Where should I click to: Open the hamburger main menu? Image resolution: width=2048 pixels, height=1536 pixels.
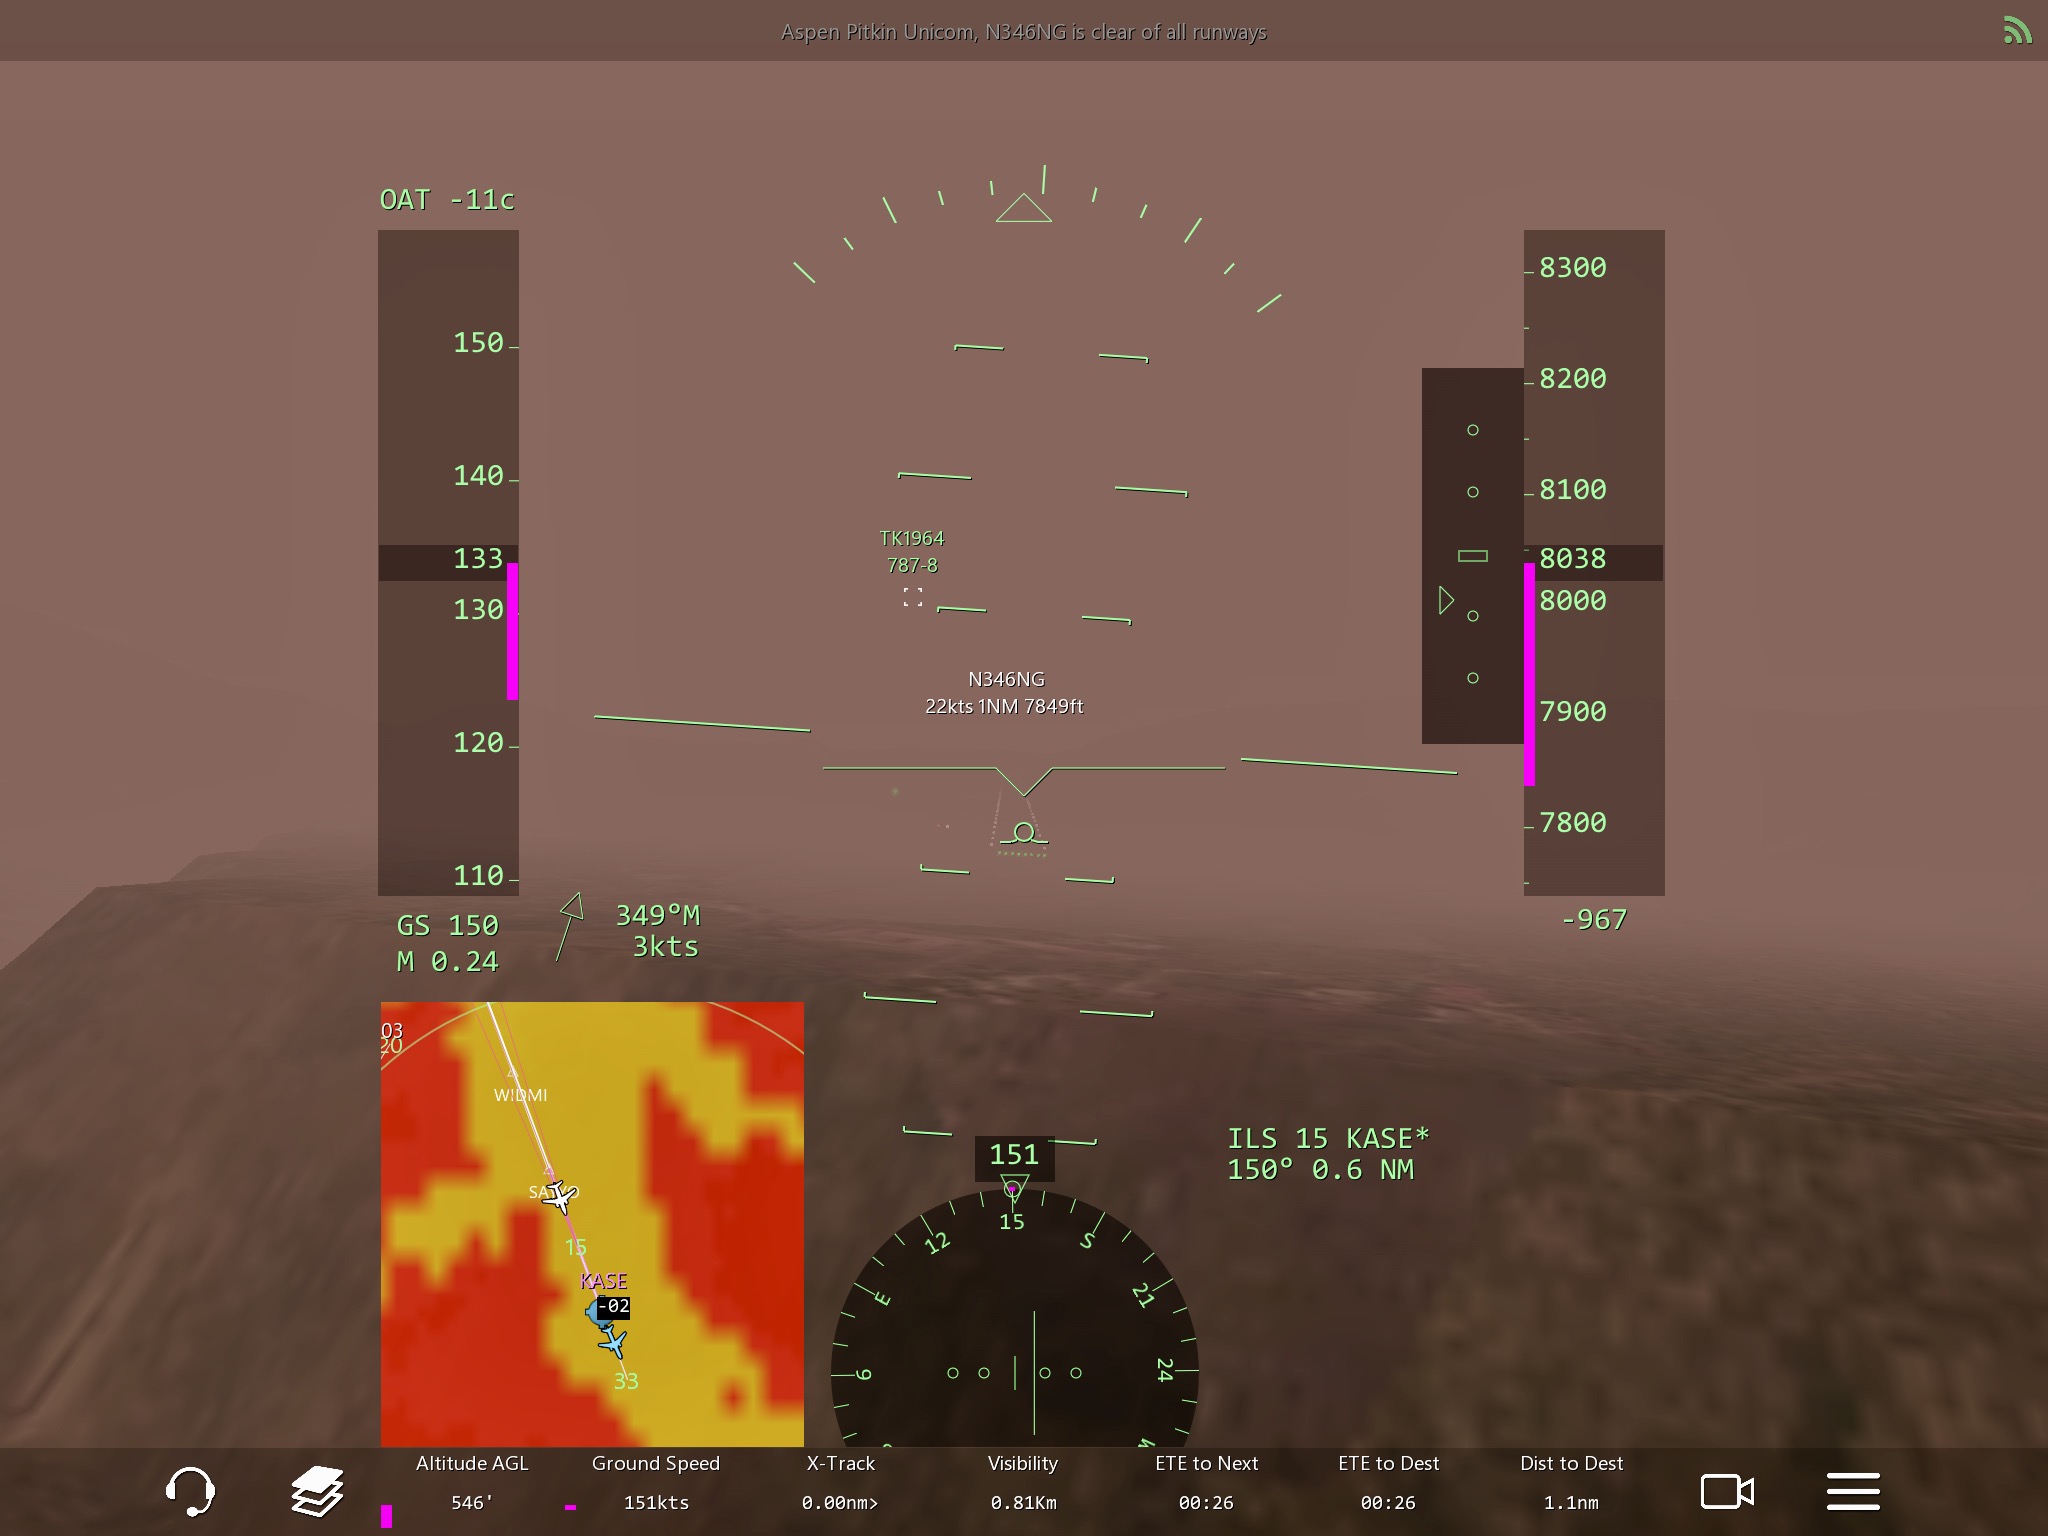coord(1853,1492)
